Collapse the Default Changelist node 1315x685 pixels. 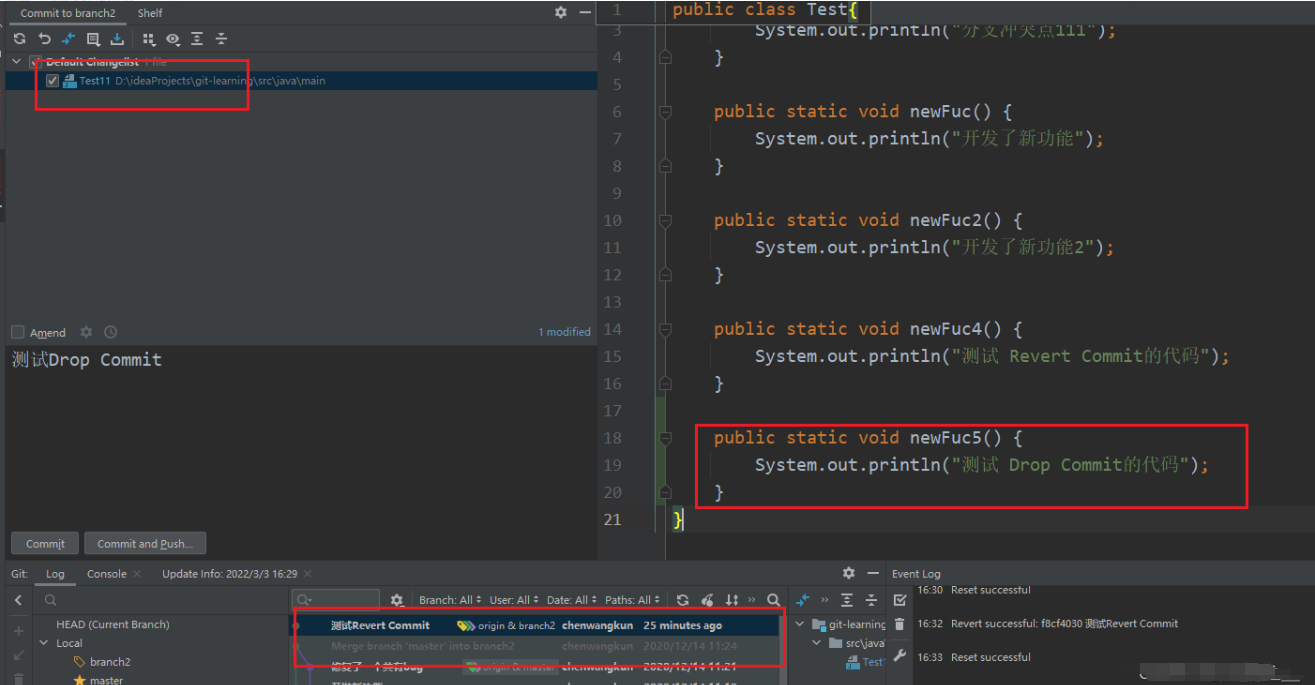tap(16, 62)
